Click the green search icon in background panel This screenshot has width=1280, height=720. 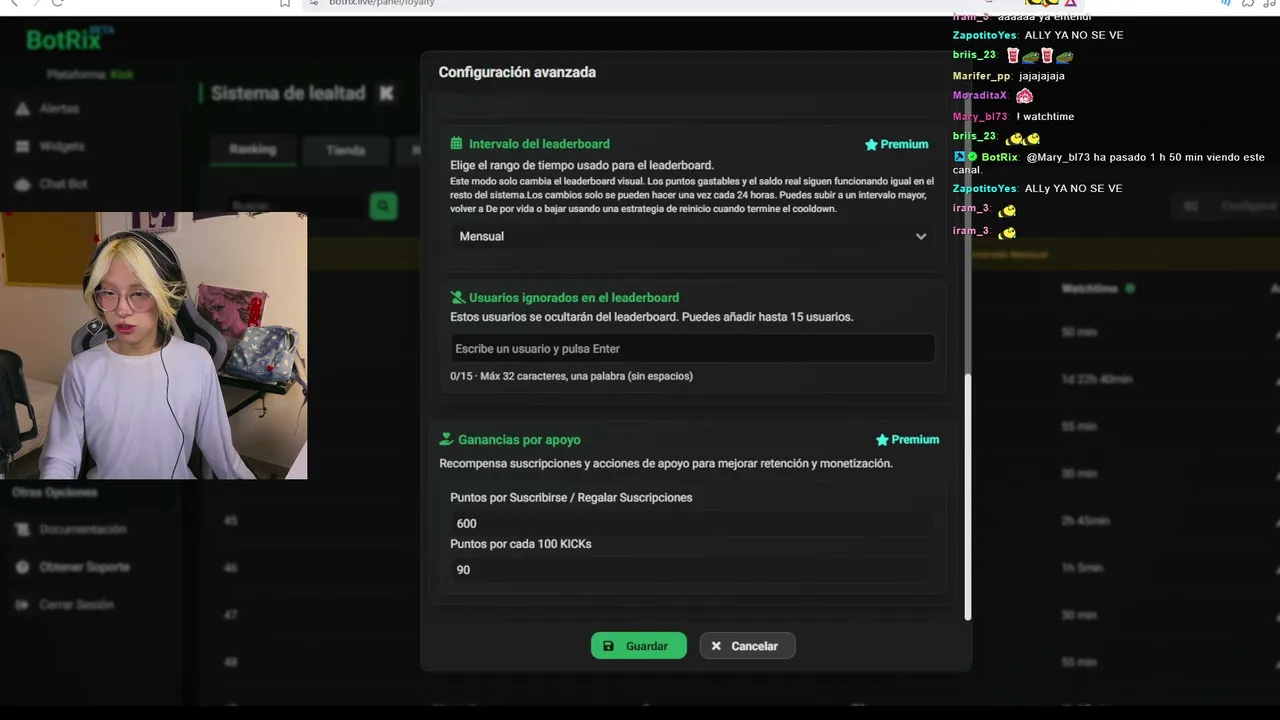383,206
